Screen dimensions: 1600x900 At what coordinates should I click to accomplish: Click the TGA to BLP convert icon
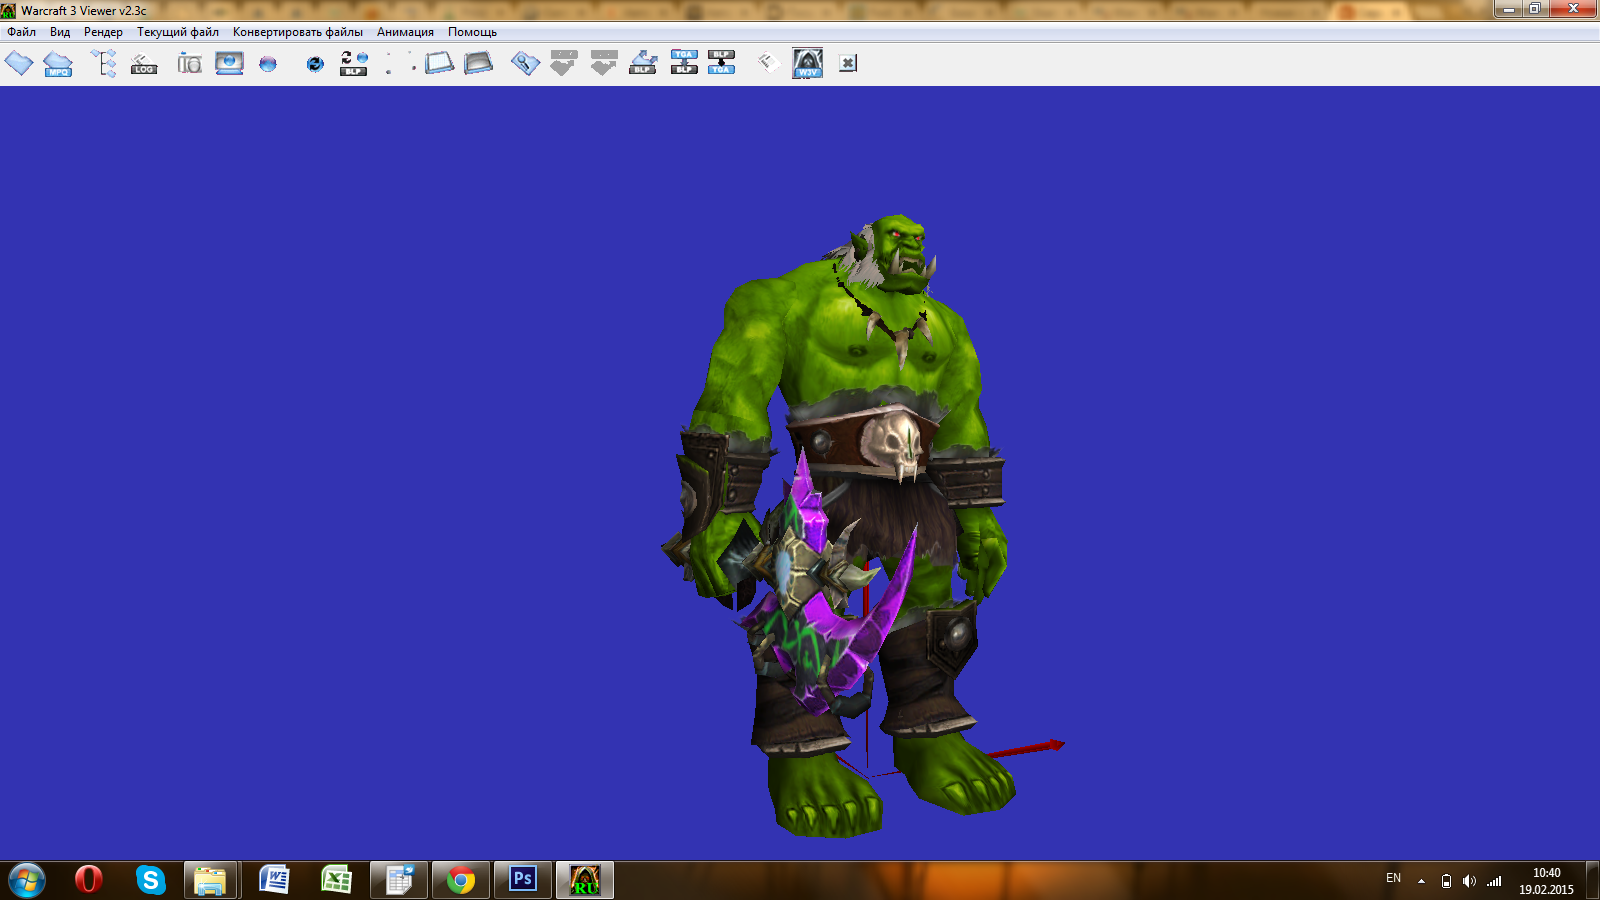point(684,64)
